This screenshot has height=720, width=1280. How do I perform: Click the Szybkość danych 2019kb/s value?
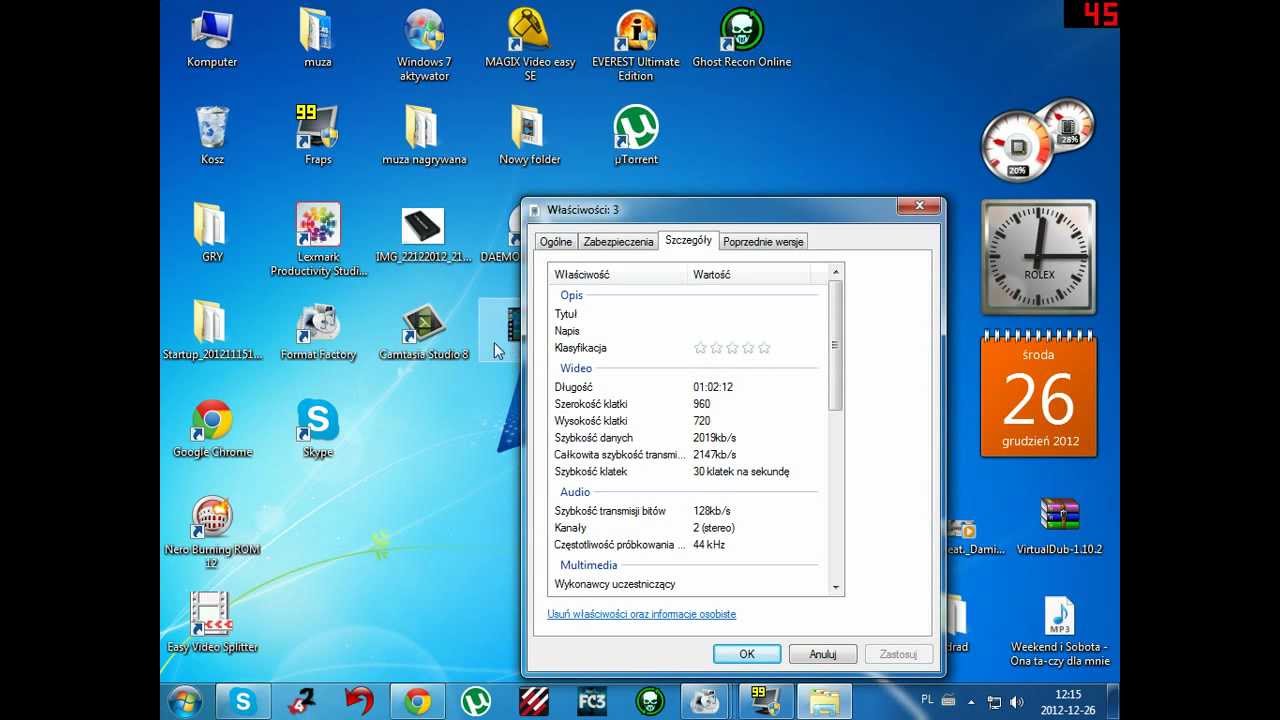(x=713, y=438)
